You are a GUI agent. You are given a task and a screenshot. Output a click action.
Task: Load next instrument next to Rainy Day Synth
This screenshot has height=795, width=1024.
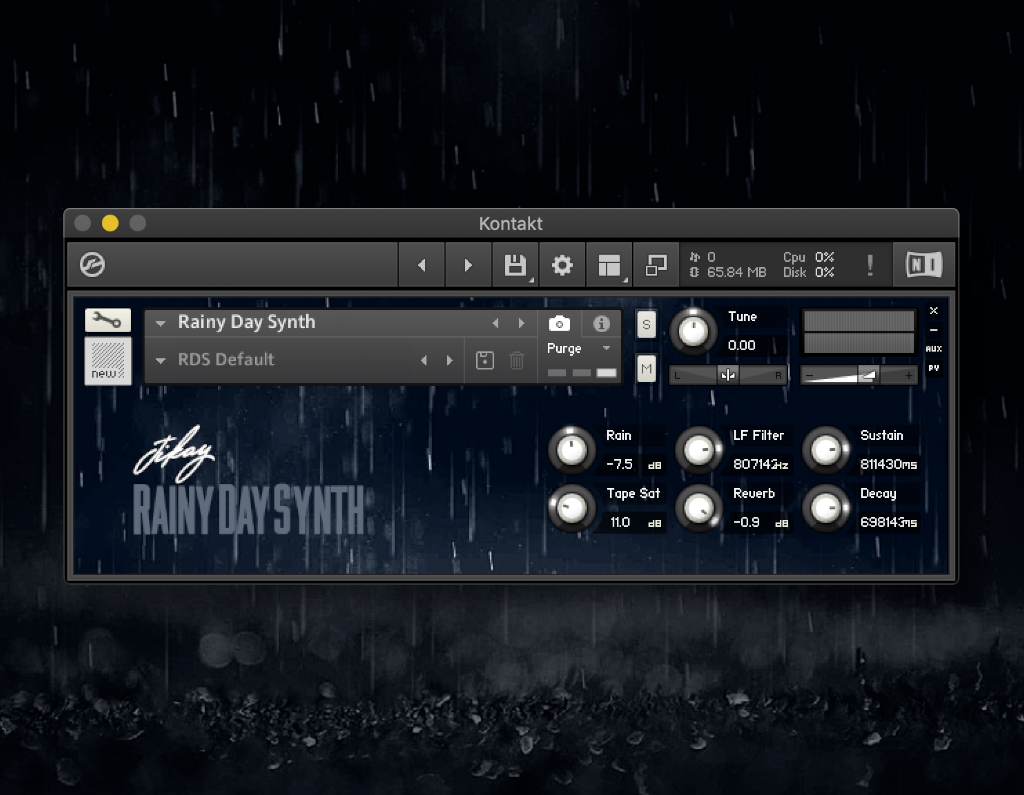521,323
